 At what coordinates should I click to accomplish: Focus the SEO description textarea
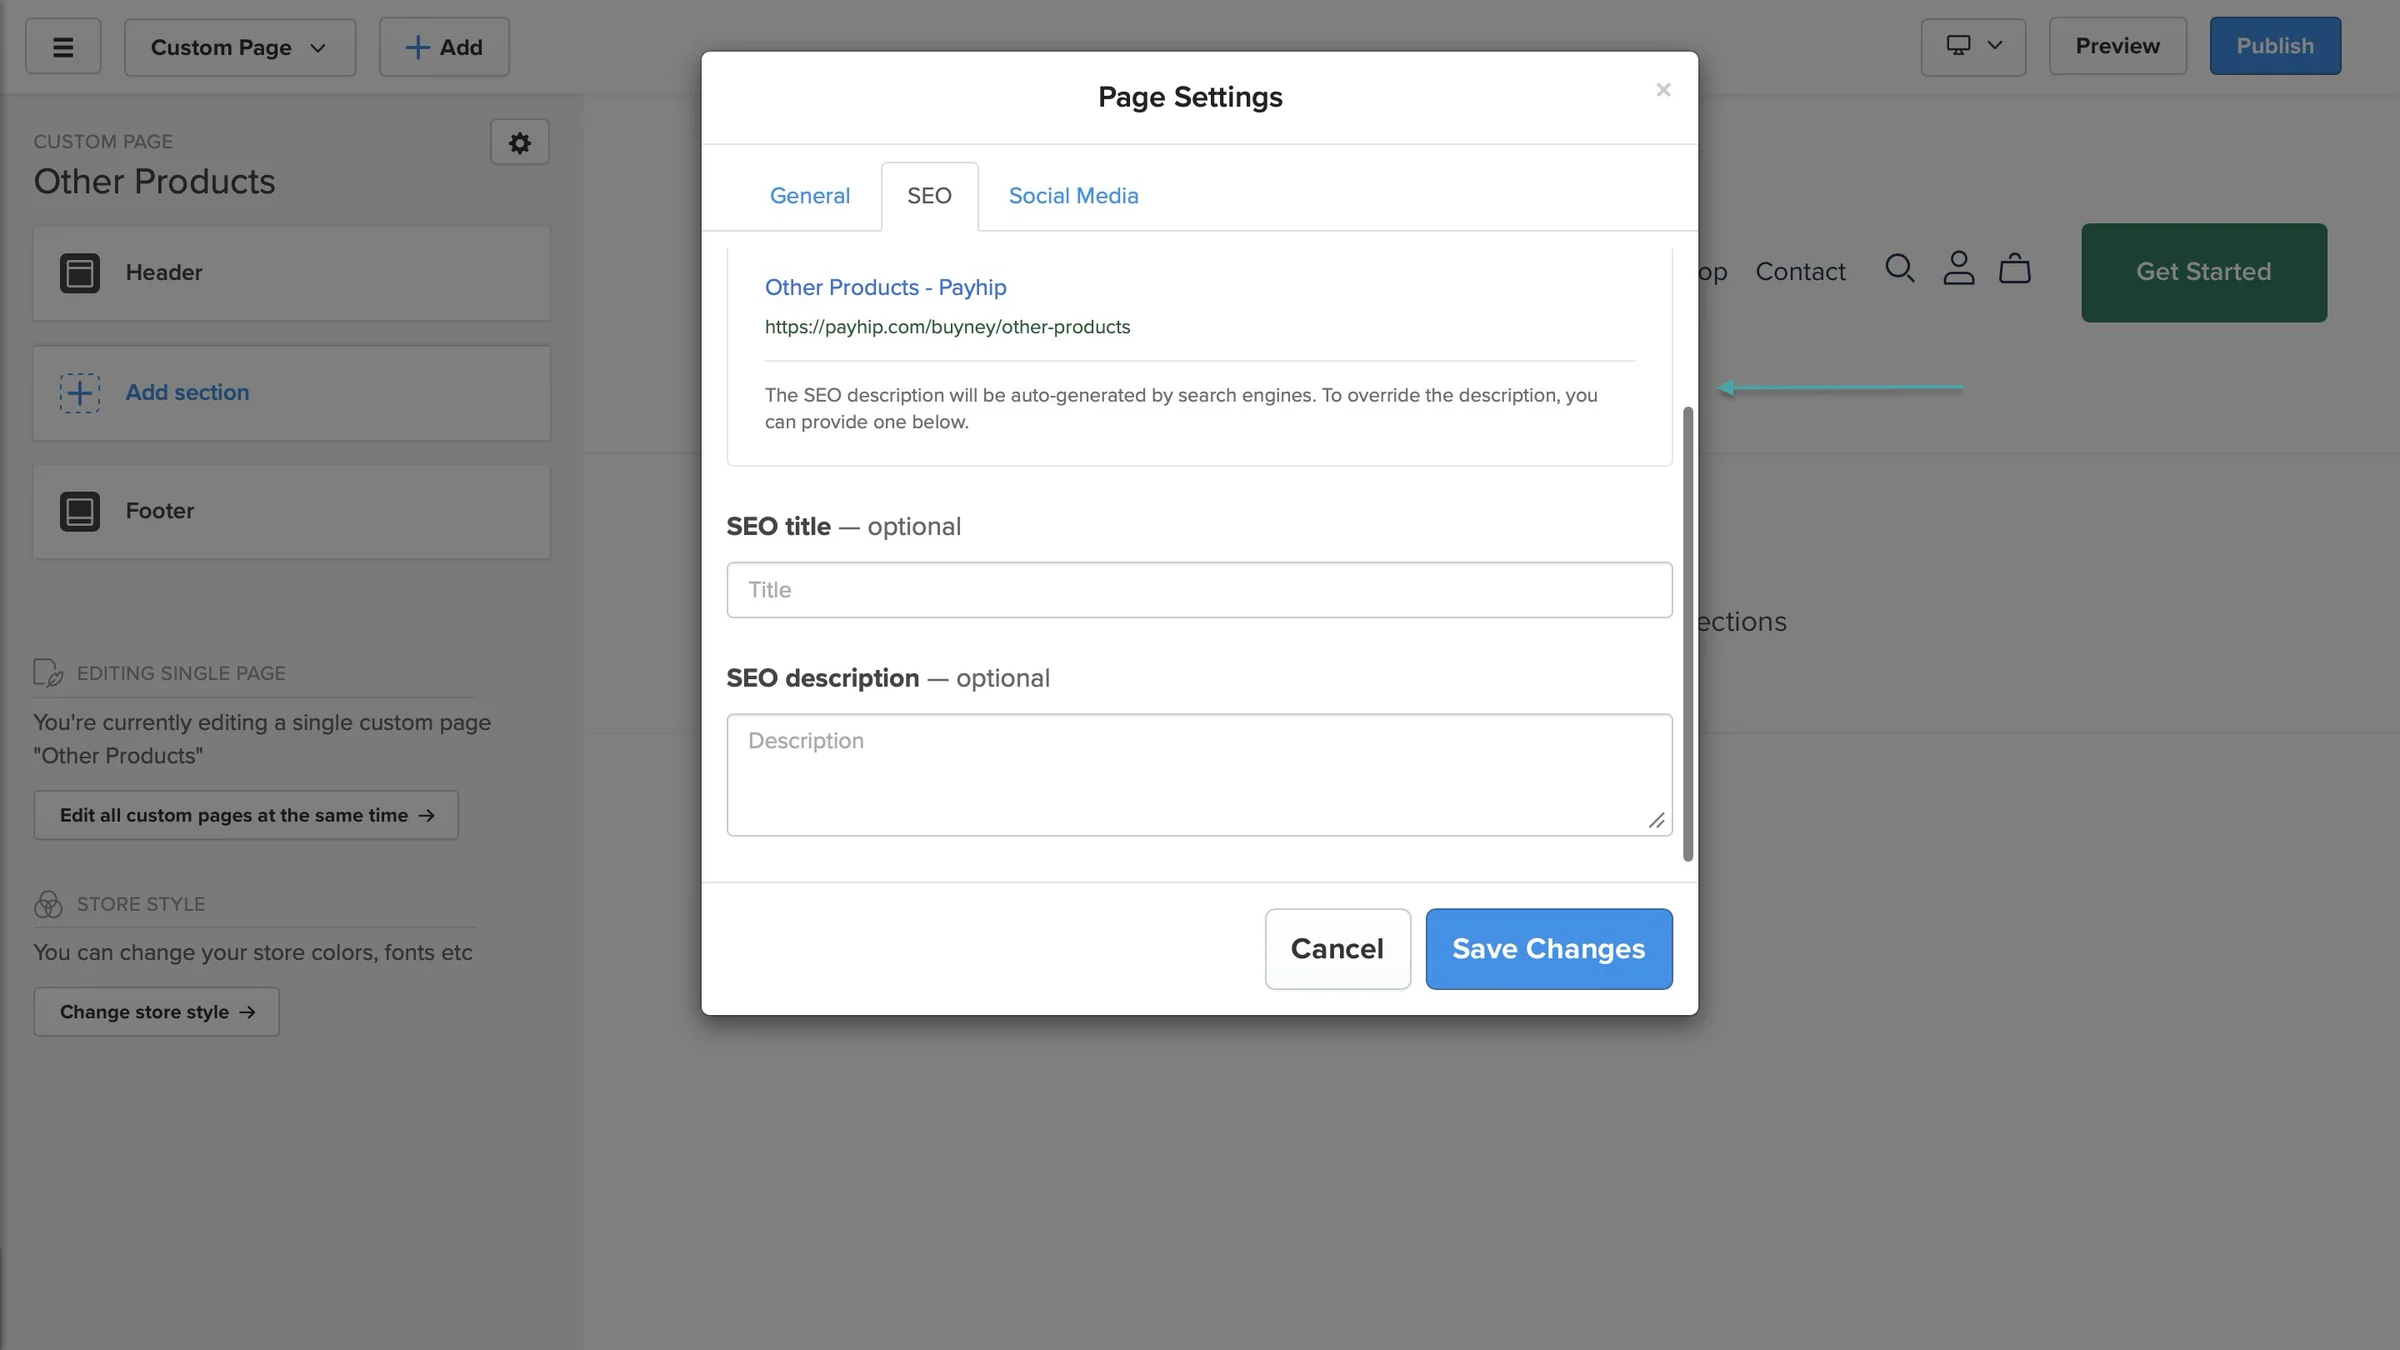click(1199, 775)
